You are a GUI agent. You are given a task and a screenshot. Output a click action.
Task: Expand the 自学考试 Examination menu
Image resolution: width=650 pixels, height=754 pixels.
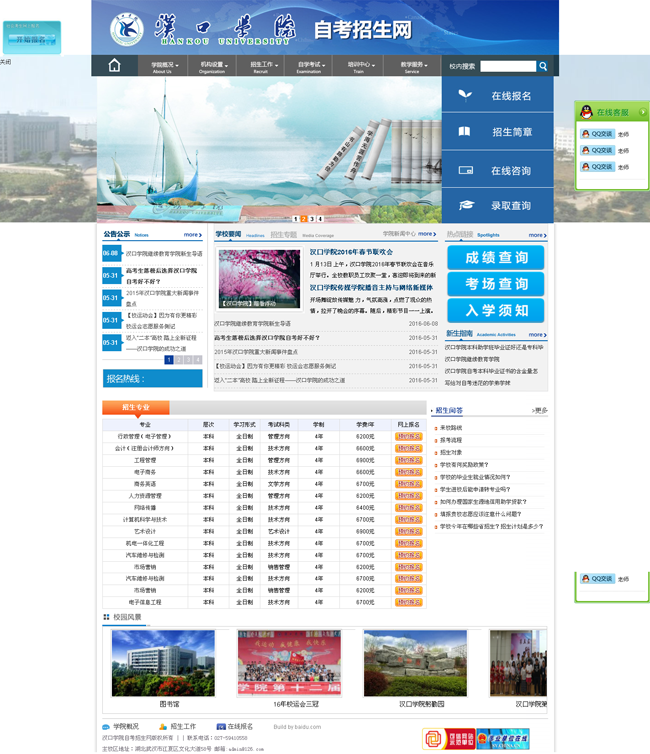click(309, 66)
